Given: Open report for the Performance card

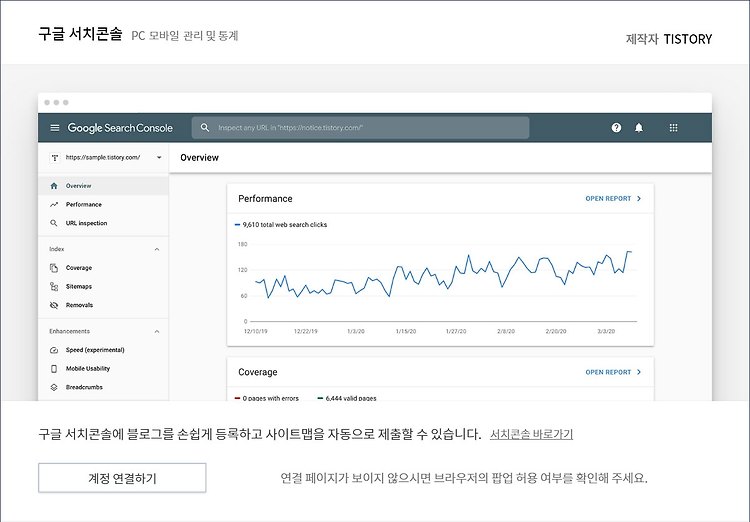Looking at the screenshot, I should click(x=613, y=199).
